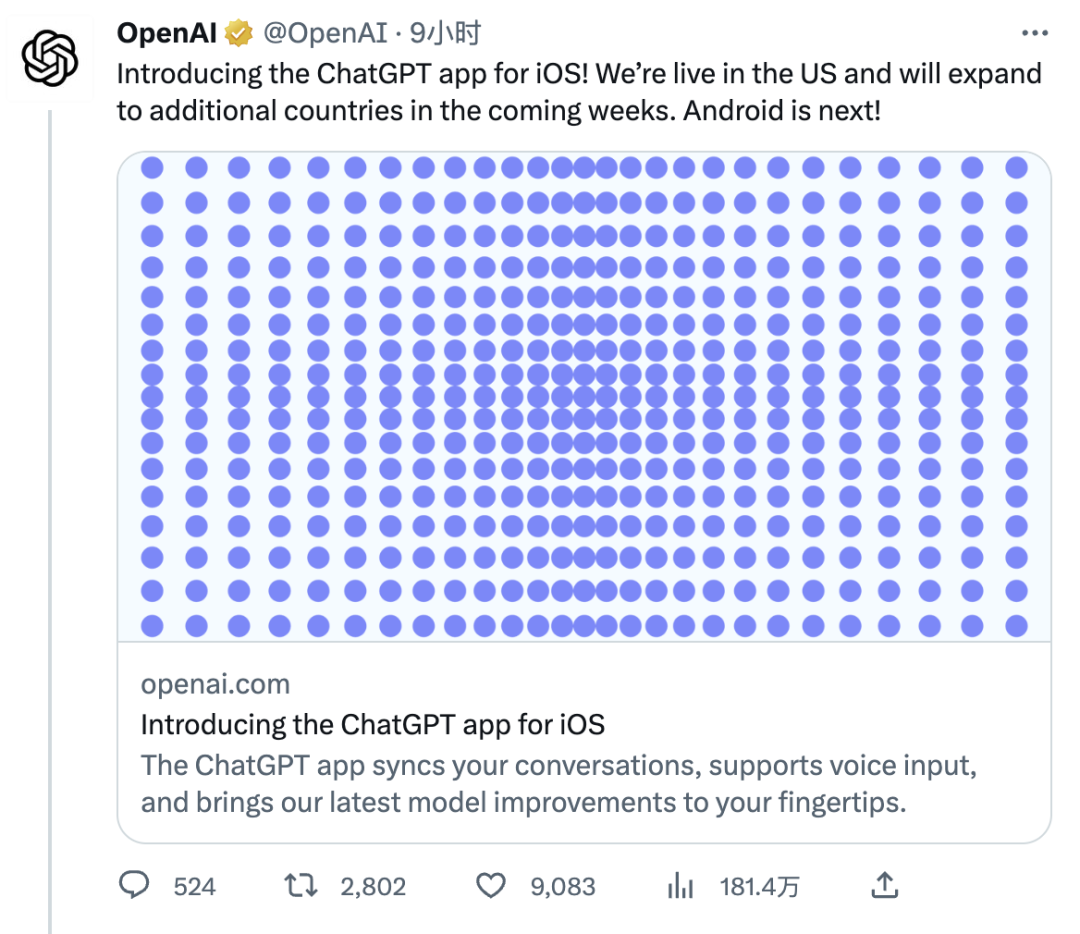The height and width of the screenshot is (934, 1080).
Task: Click the 9,083 likes count
Action: coord(563,886)
